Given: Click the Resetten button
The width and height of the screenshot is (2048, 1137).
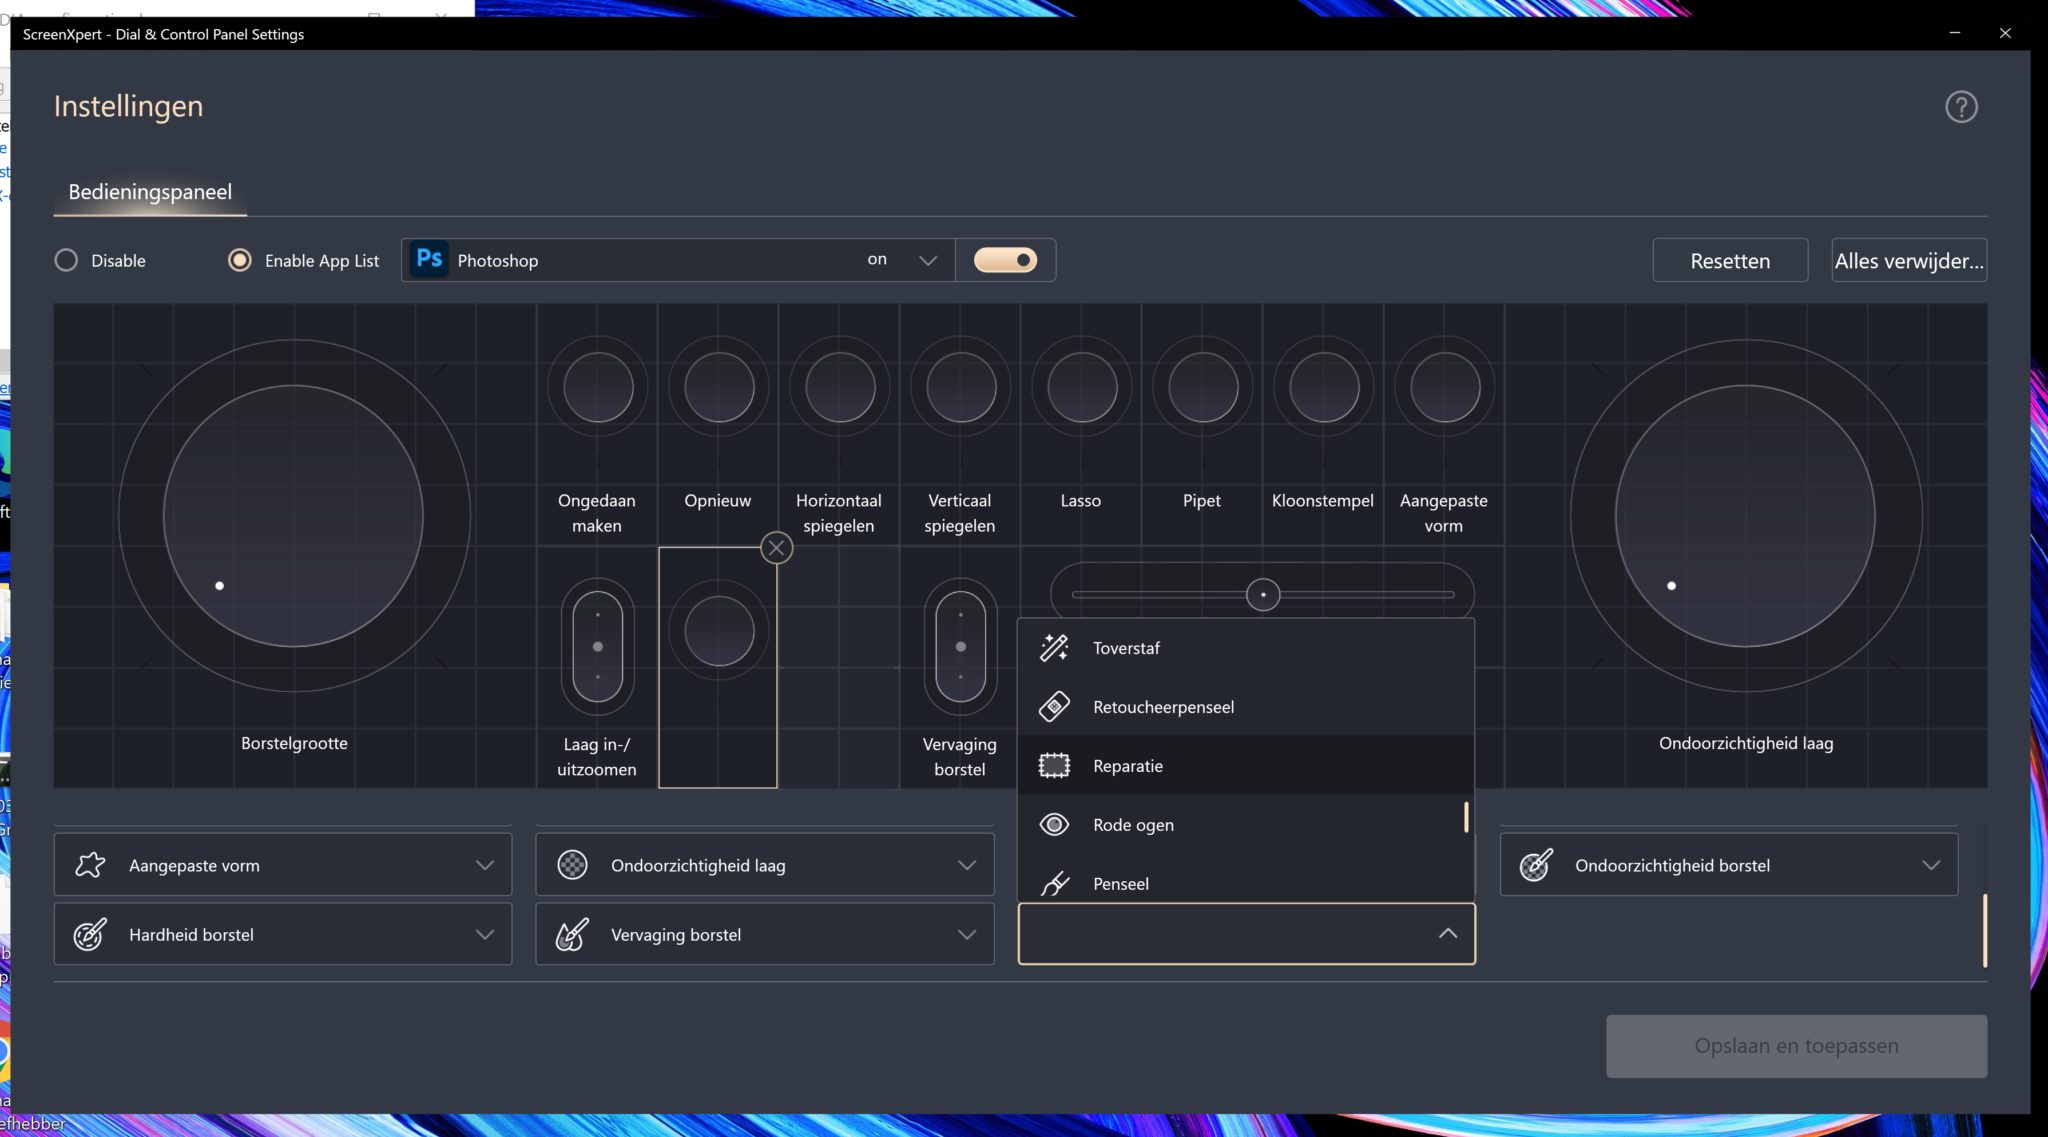Looking at the screenshot, I should 1729,261.
